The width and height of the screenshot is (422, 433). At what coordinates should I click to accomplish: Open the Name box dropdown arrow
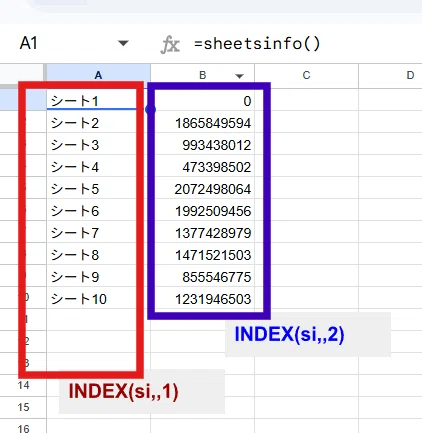[x=123, y=43]
